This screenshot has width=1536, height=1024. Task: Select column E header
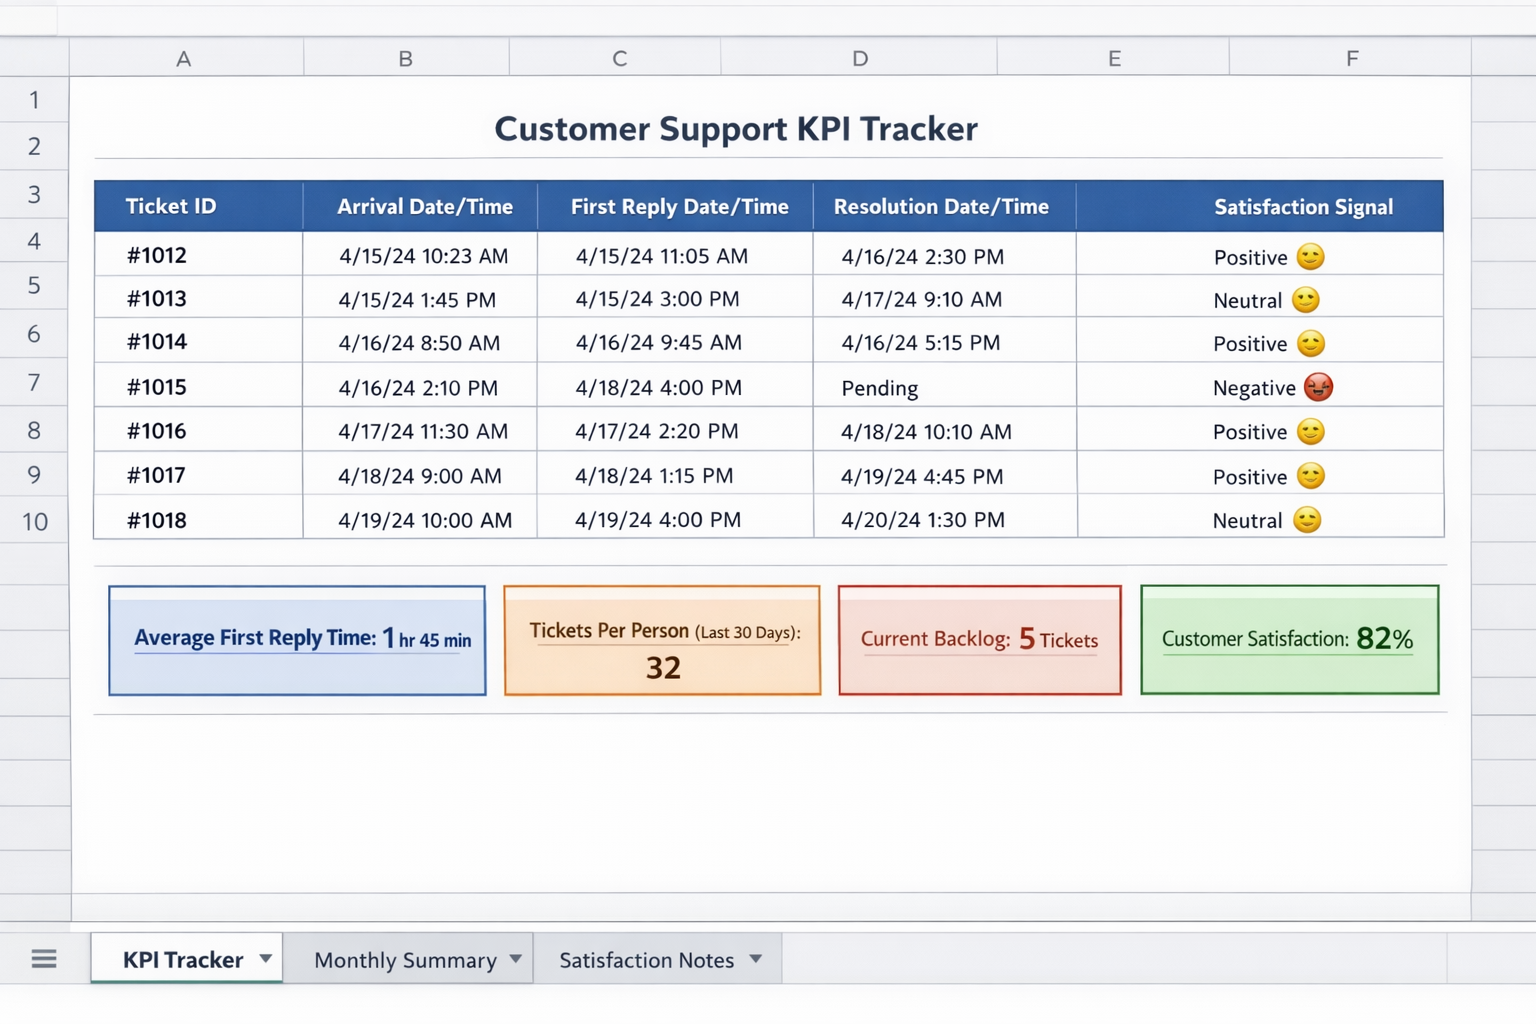pyautogui.click(x=1113, y=57)
